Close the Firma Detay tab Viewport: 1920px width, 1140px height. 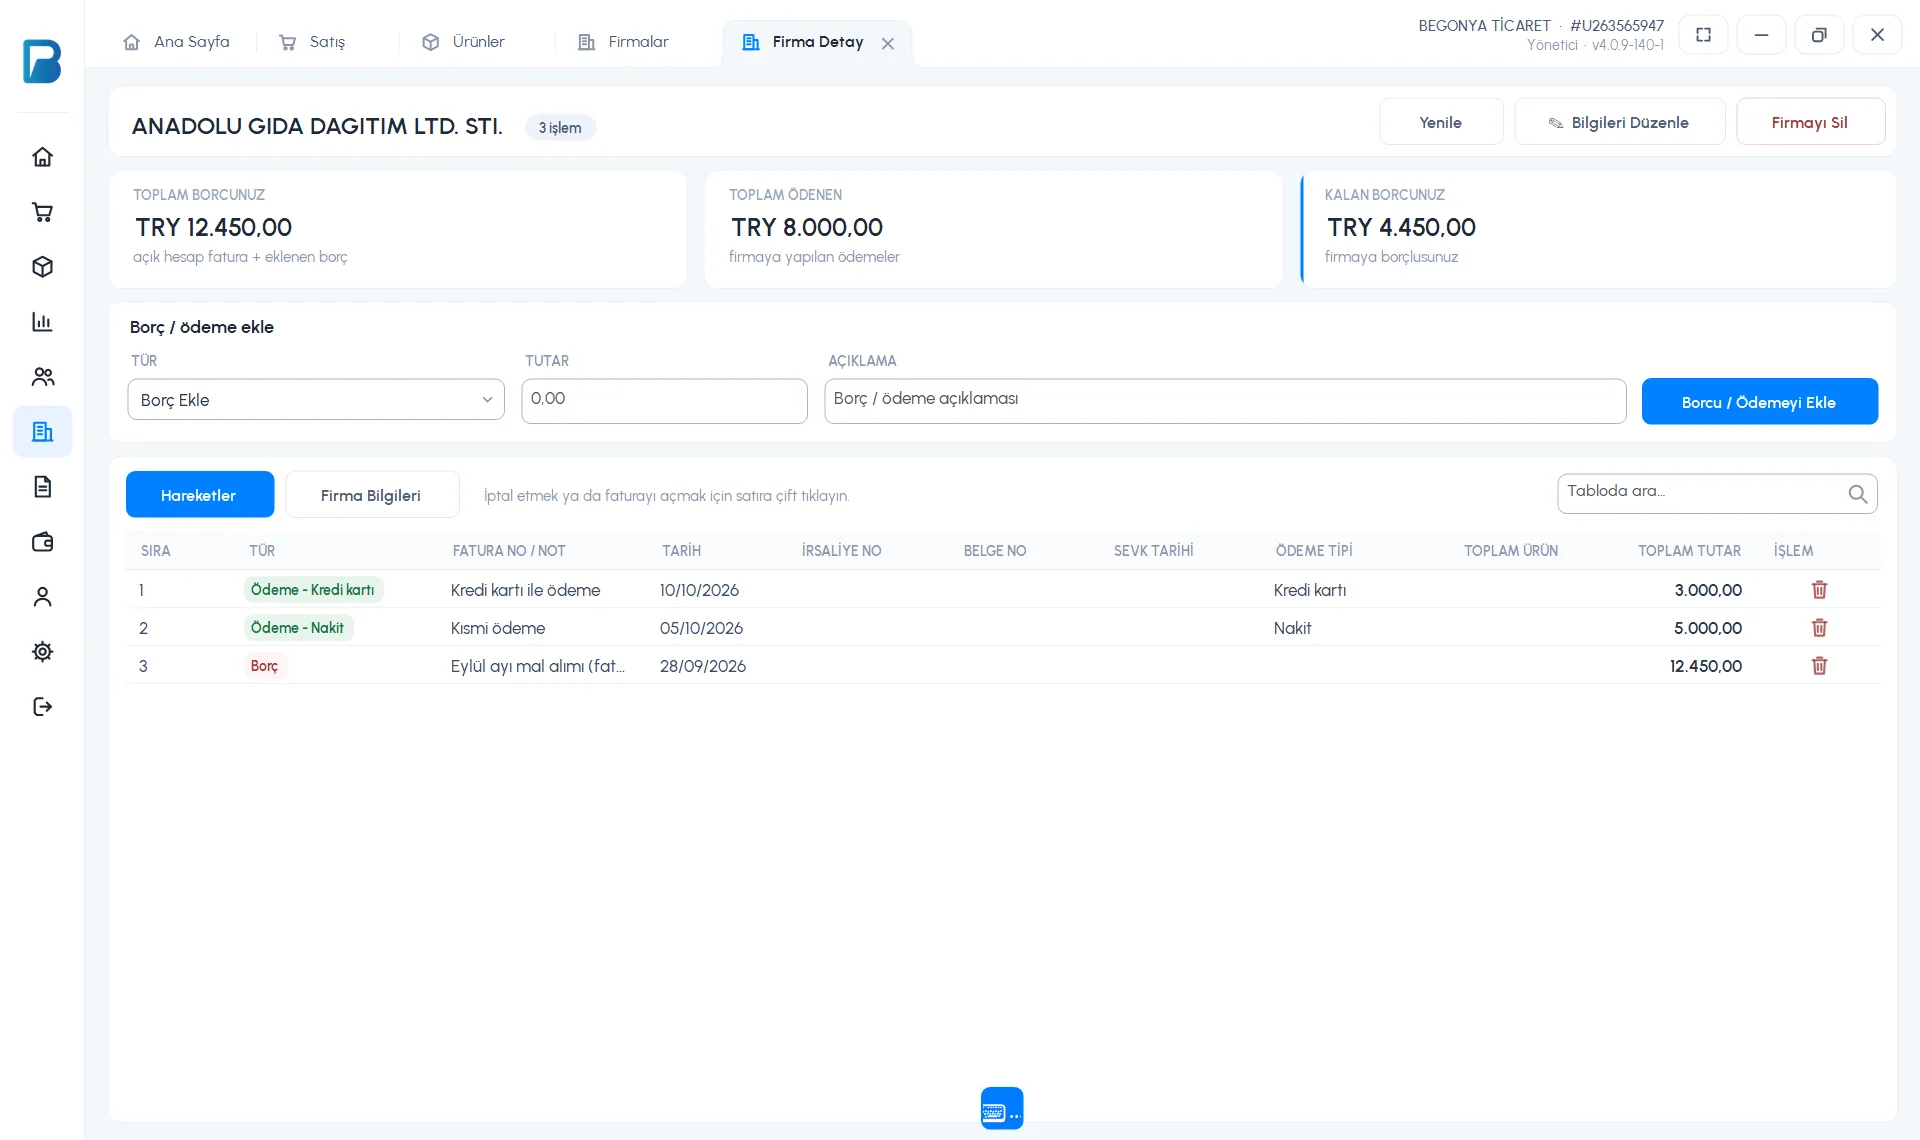[x=888, y=43]
